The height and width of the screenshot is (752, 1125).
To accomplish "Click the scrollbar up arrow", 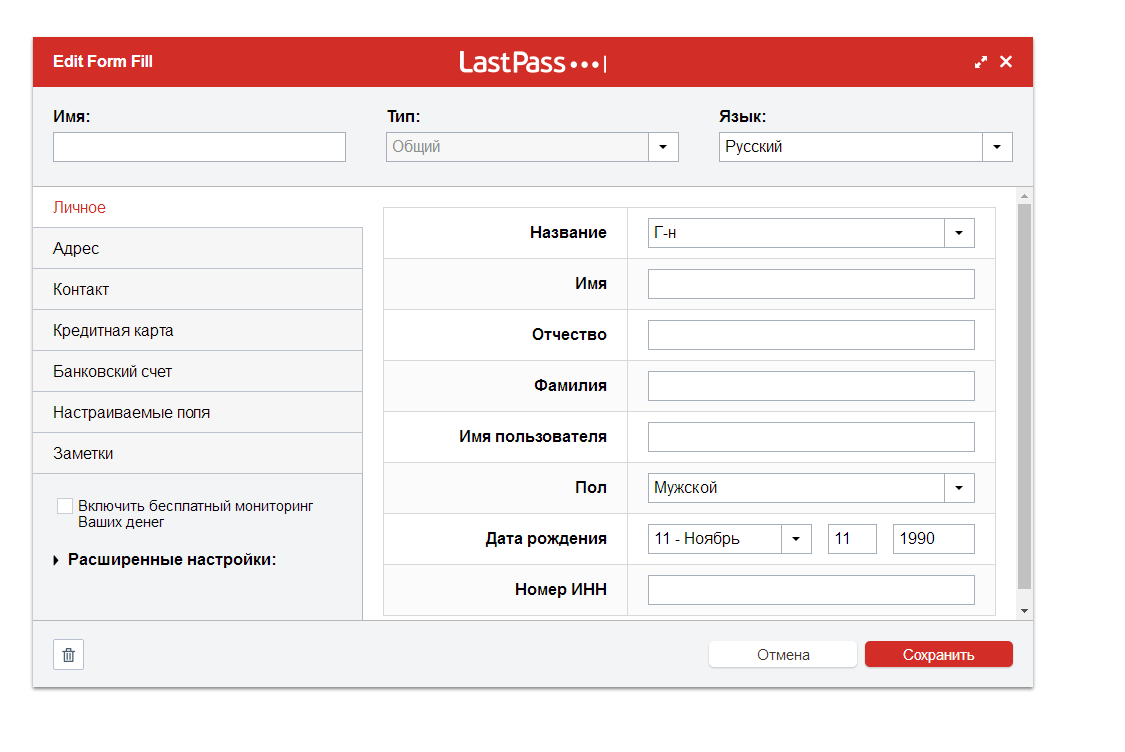I will (1025, 196).
